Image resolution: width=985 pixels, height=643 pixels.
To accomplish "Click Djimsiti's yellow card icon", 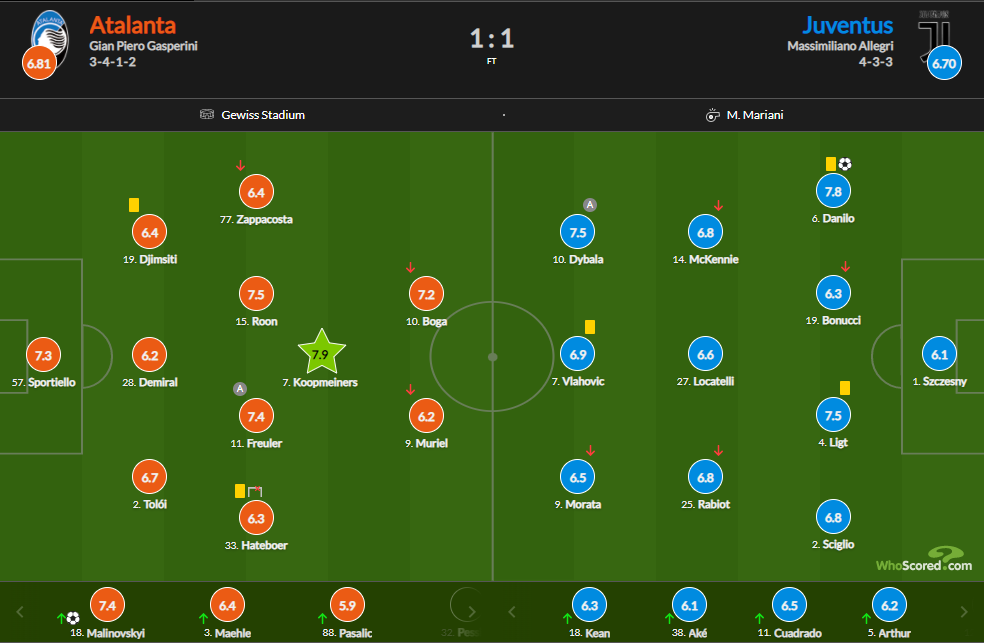I will click(134, 205).
